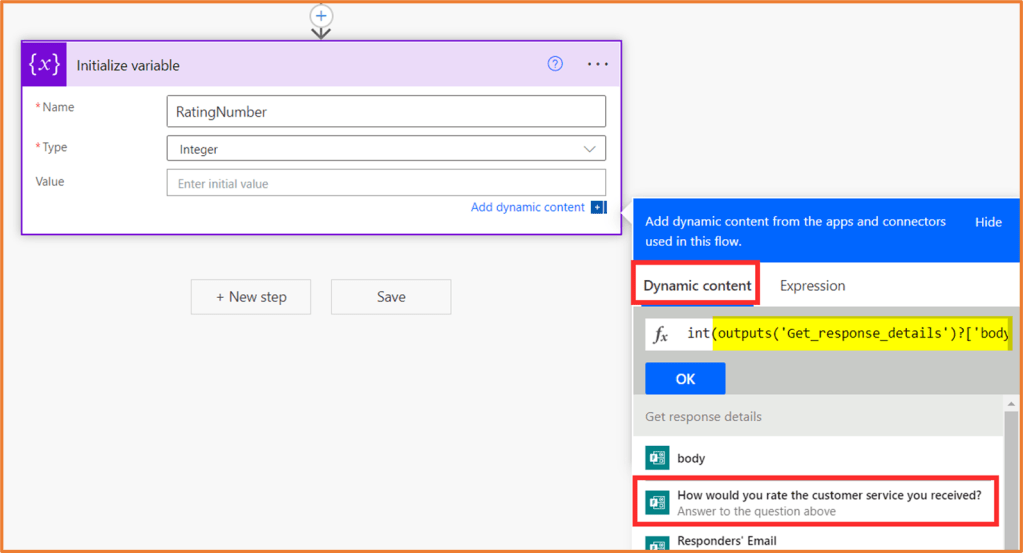Click the Forms icon beside the customer service rating question

pos(657,502)
